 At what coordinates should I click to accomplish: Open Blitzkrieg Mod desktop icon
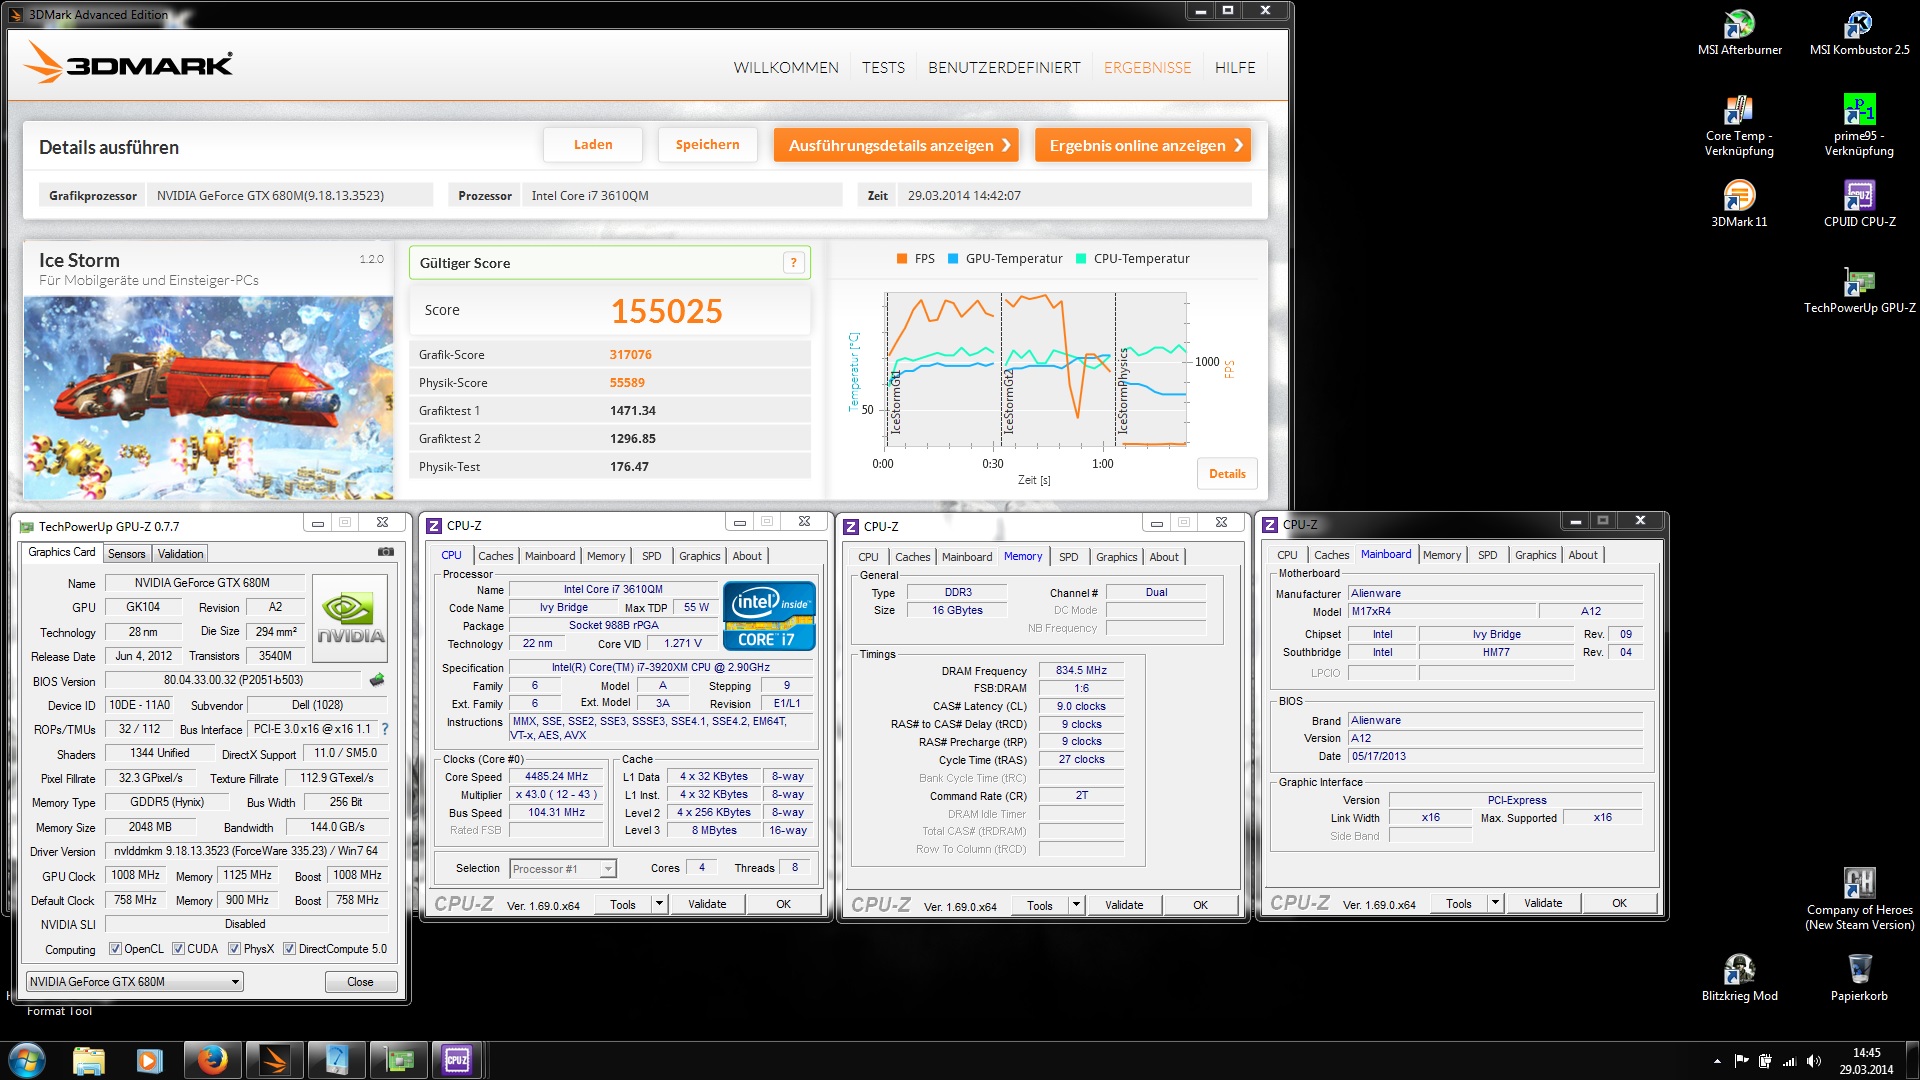[1739, 978]
